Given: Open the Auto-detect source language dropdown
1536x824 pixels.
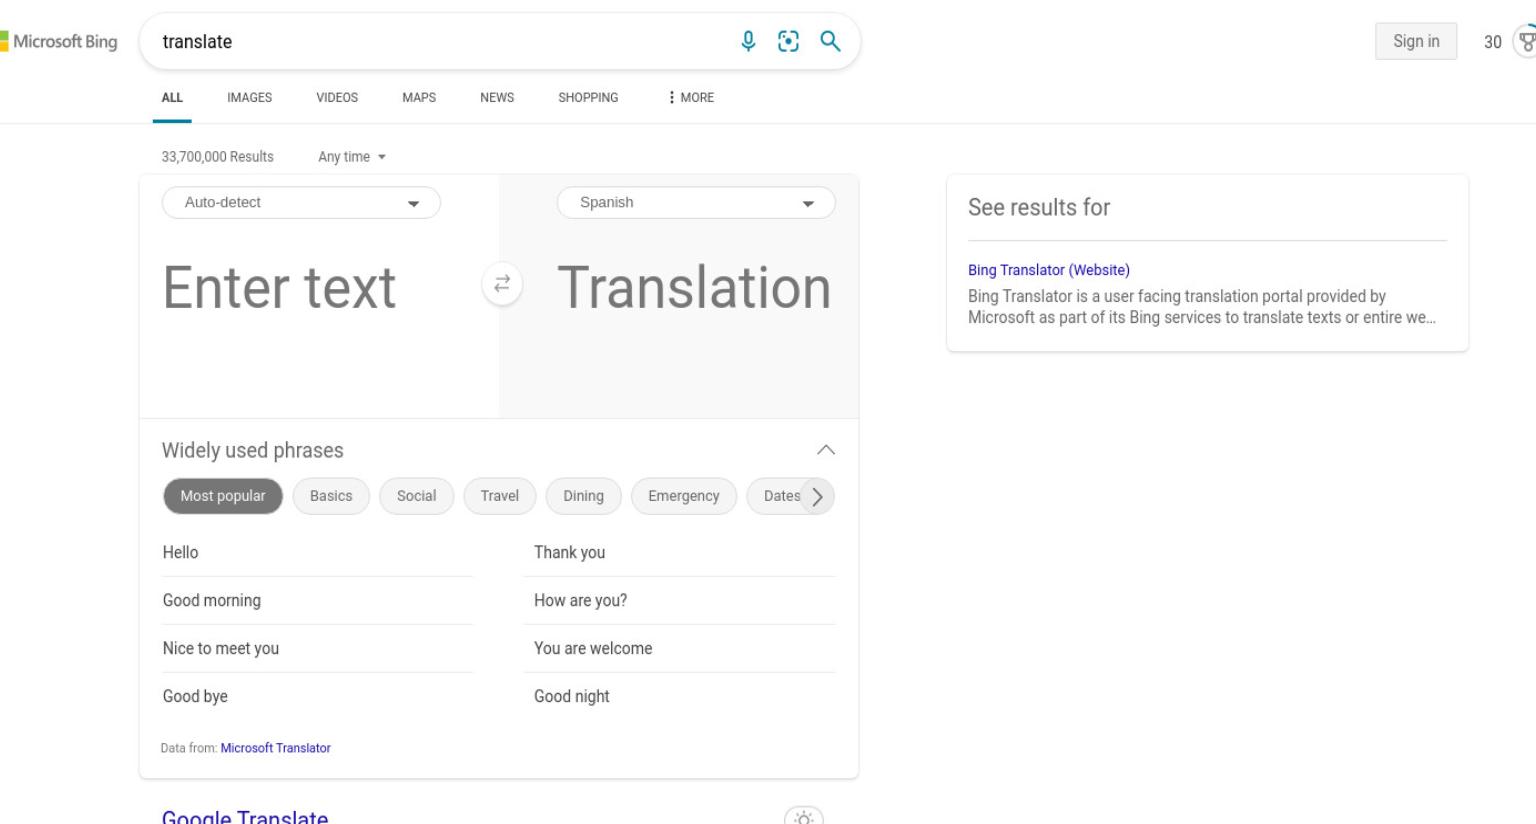Looking at the screenshot, I should [x=301, y=203].
